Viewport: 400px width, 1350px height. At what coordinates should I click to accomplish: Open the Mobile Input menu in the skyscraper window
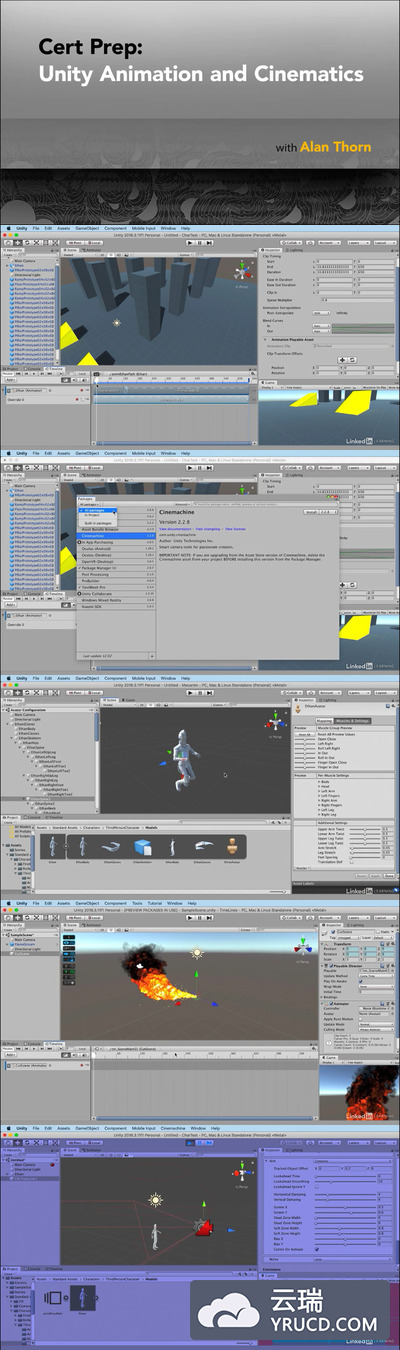pos(144,228)
